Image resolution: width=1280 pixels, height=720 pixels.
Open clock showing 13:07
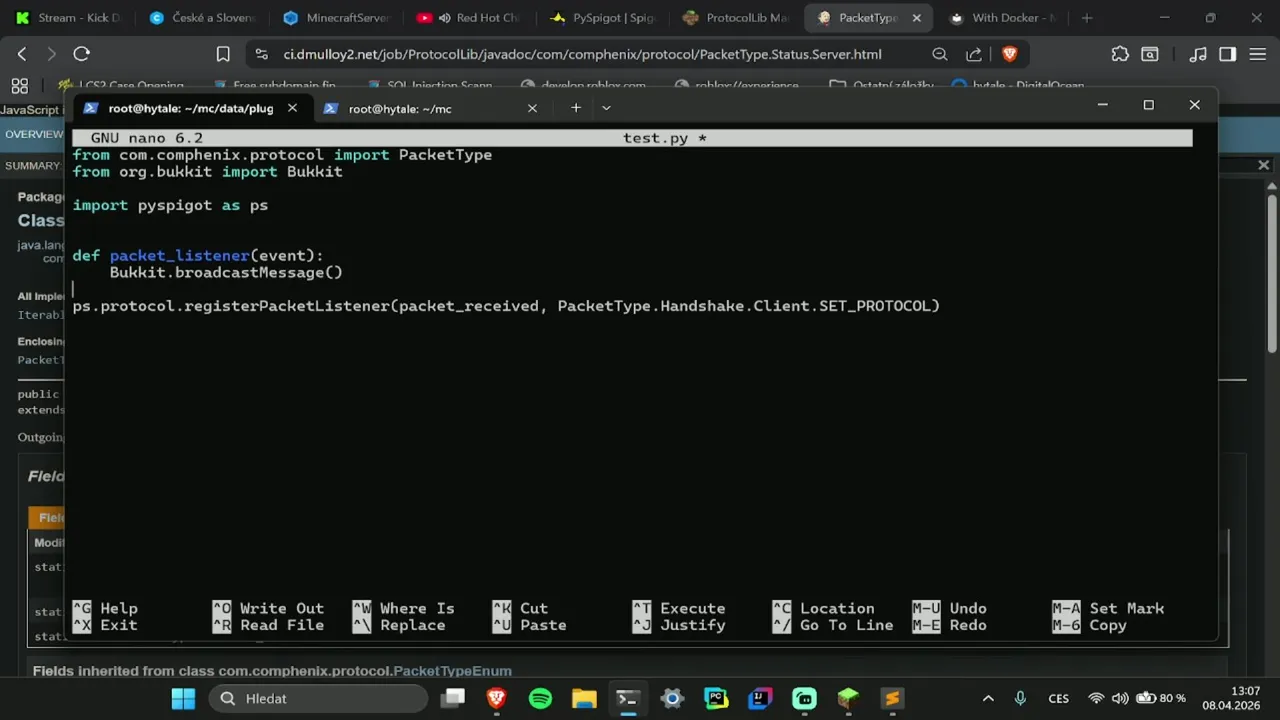[x=1231, y=698]
